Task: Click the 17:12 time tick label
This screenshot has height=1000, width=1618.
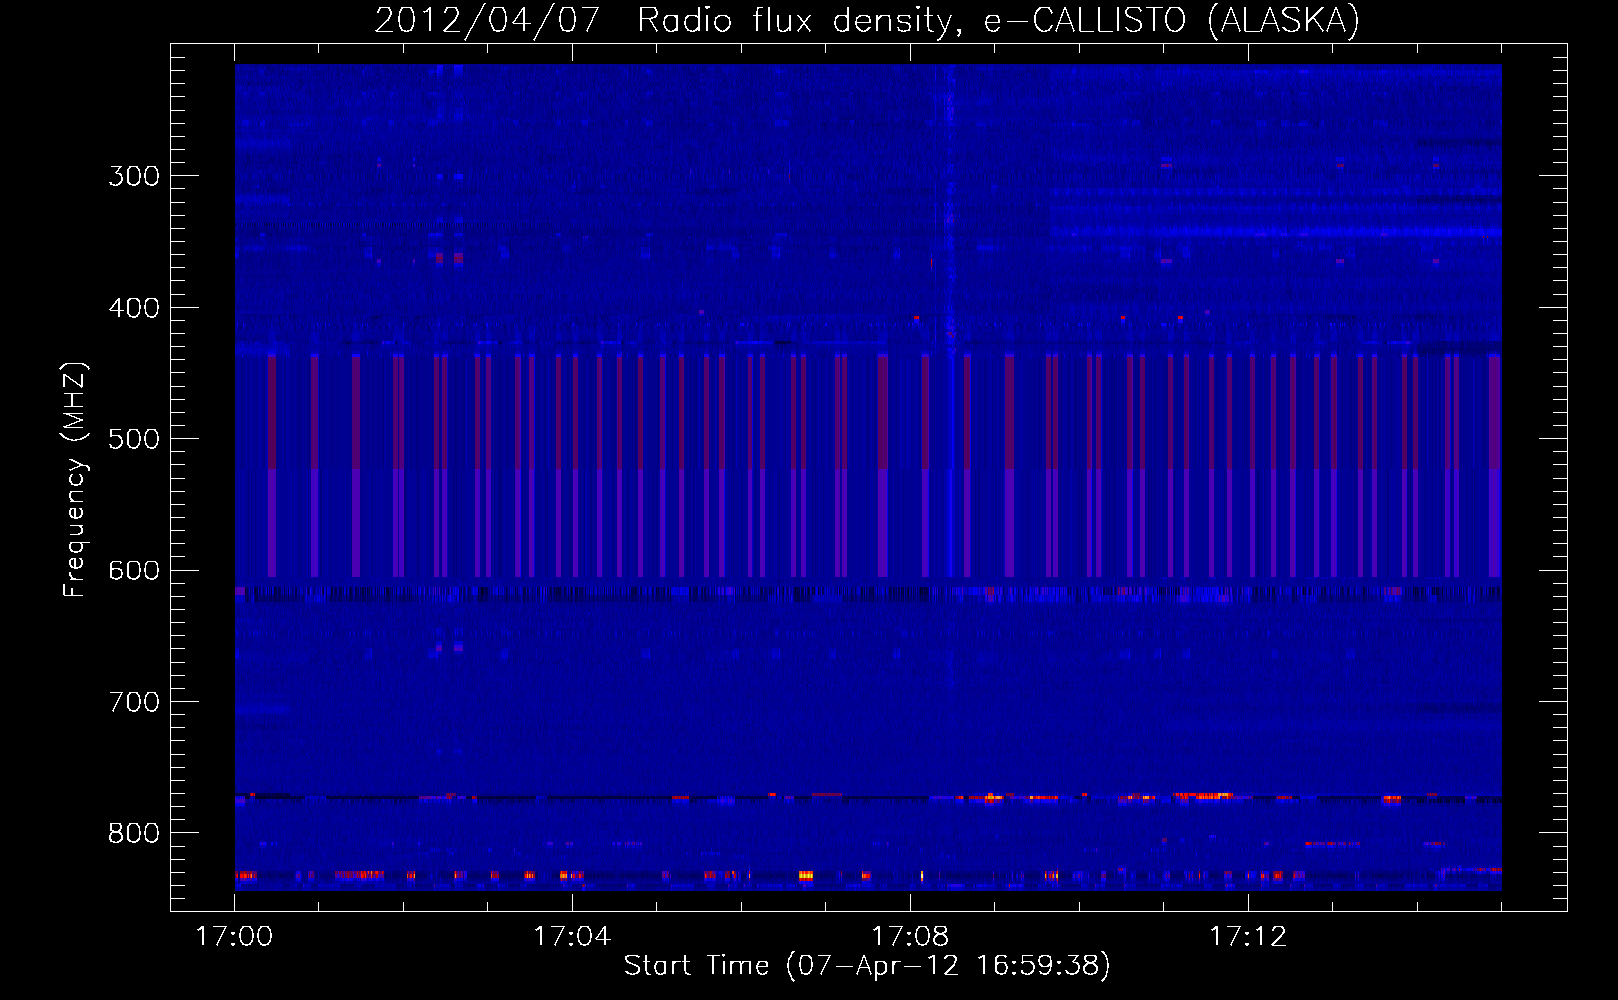Action: click(1248, 937)
